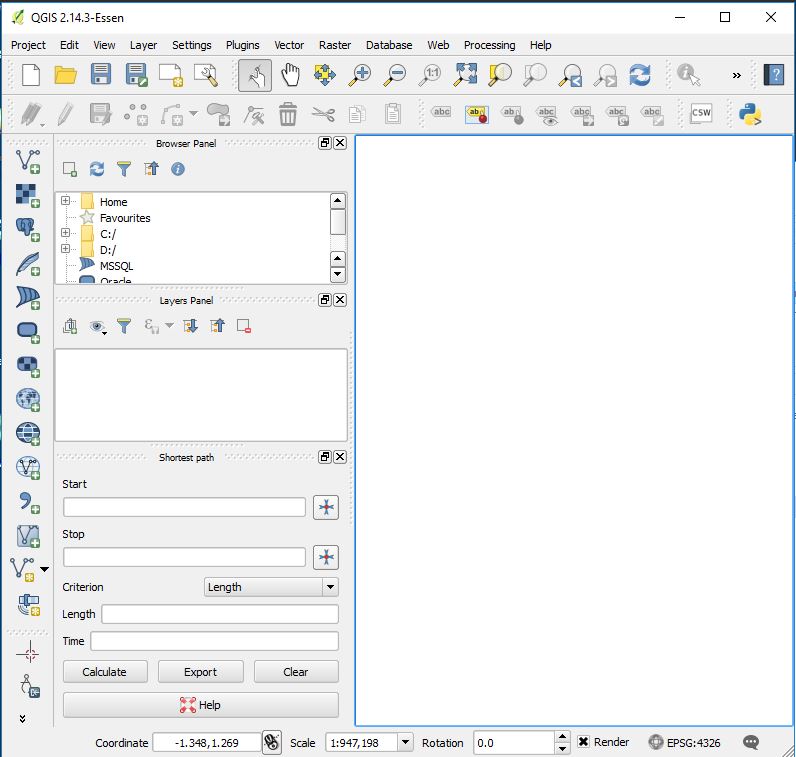796x757 pixels.
Task: Select the Zoom In tool
Action: coord(359,75)
